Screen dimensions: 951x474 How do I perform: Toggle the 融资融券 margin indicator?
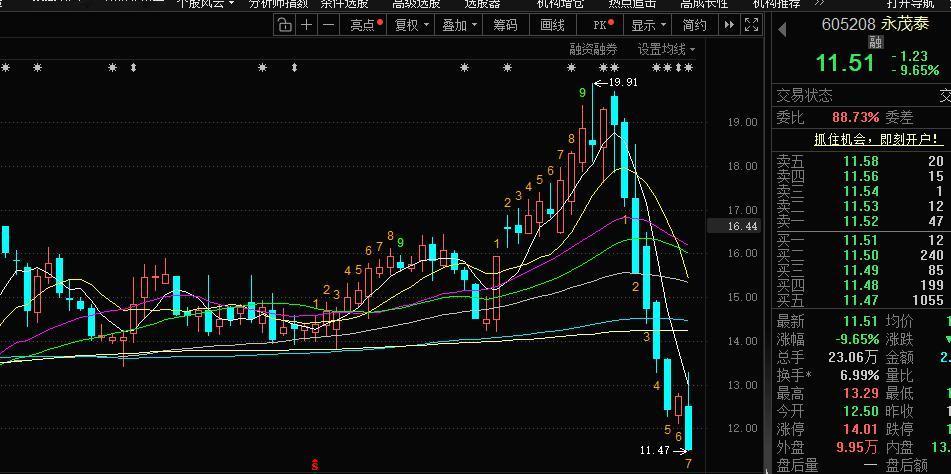point(593,50)
